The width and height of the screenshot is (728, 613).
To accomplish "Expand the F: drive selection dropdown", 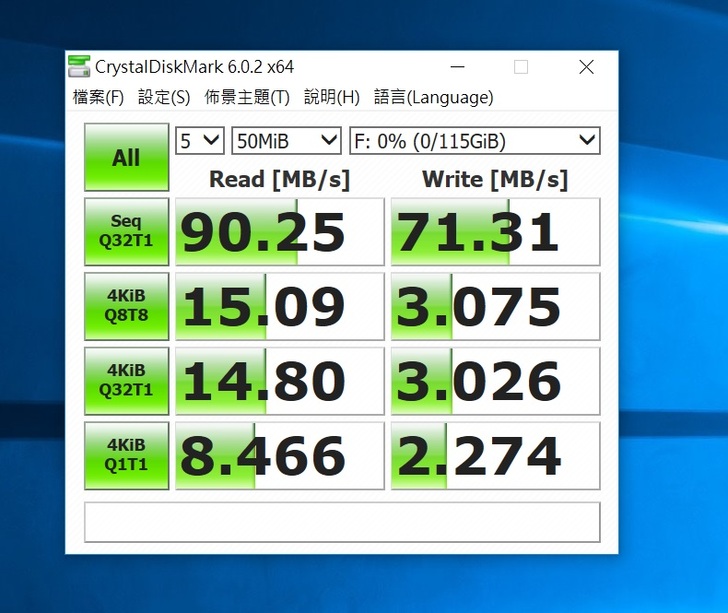I will tap(474, 140).
